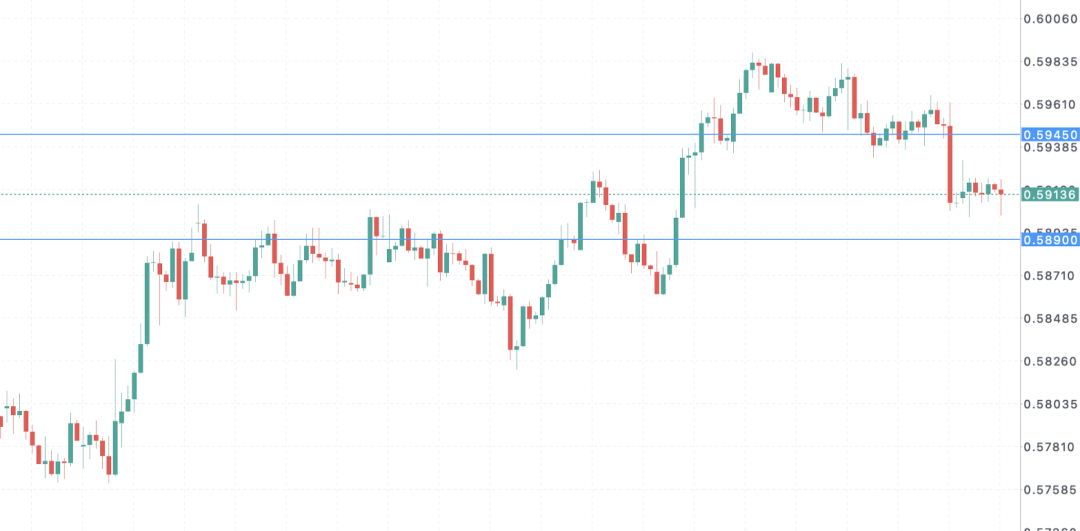Click the 0.59385 price axis label
This screenshot has height=531, width=1080.
1050,147
